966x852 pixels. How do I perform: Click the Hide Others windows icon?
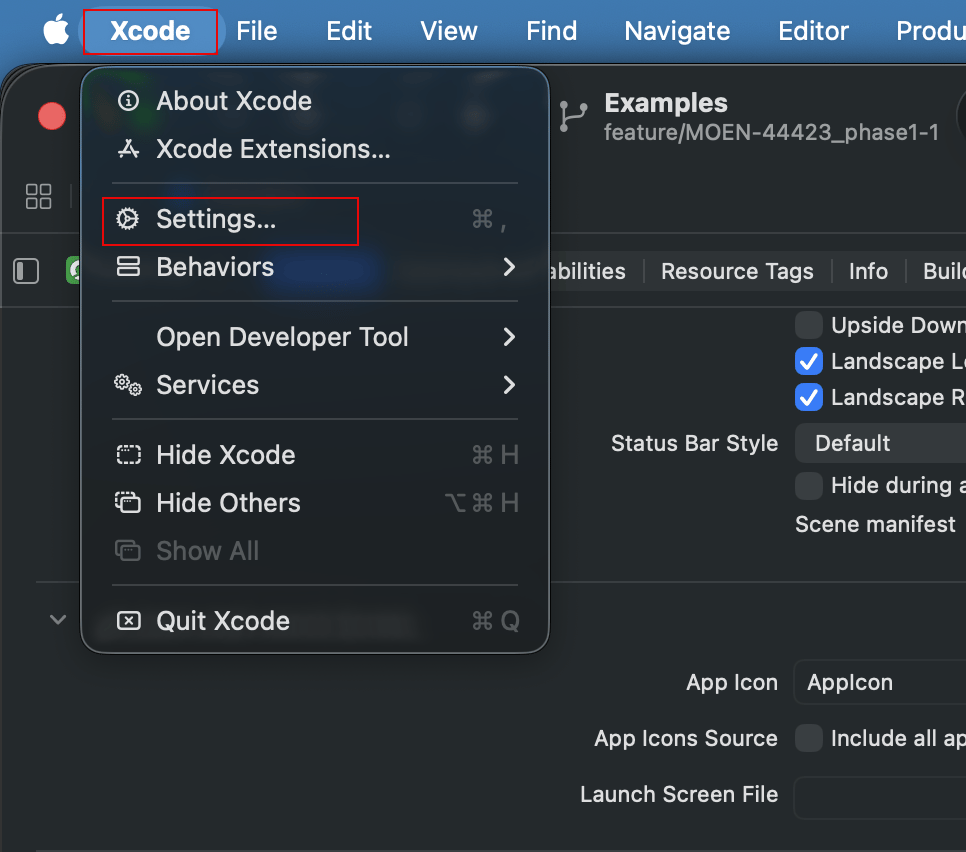pos(128,503)
